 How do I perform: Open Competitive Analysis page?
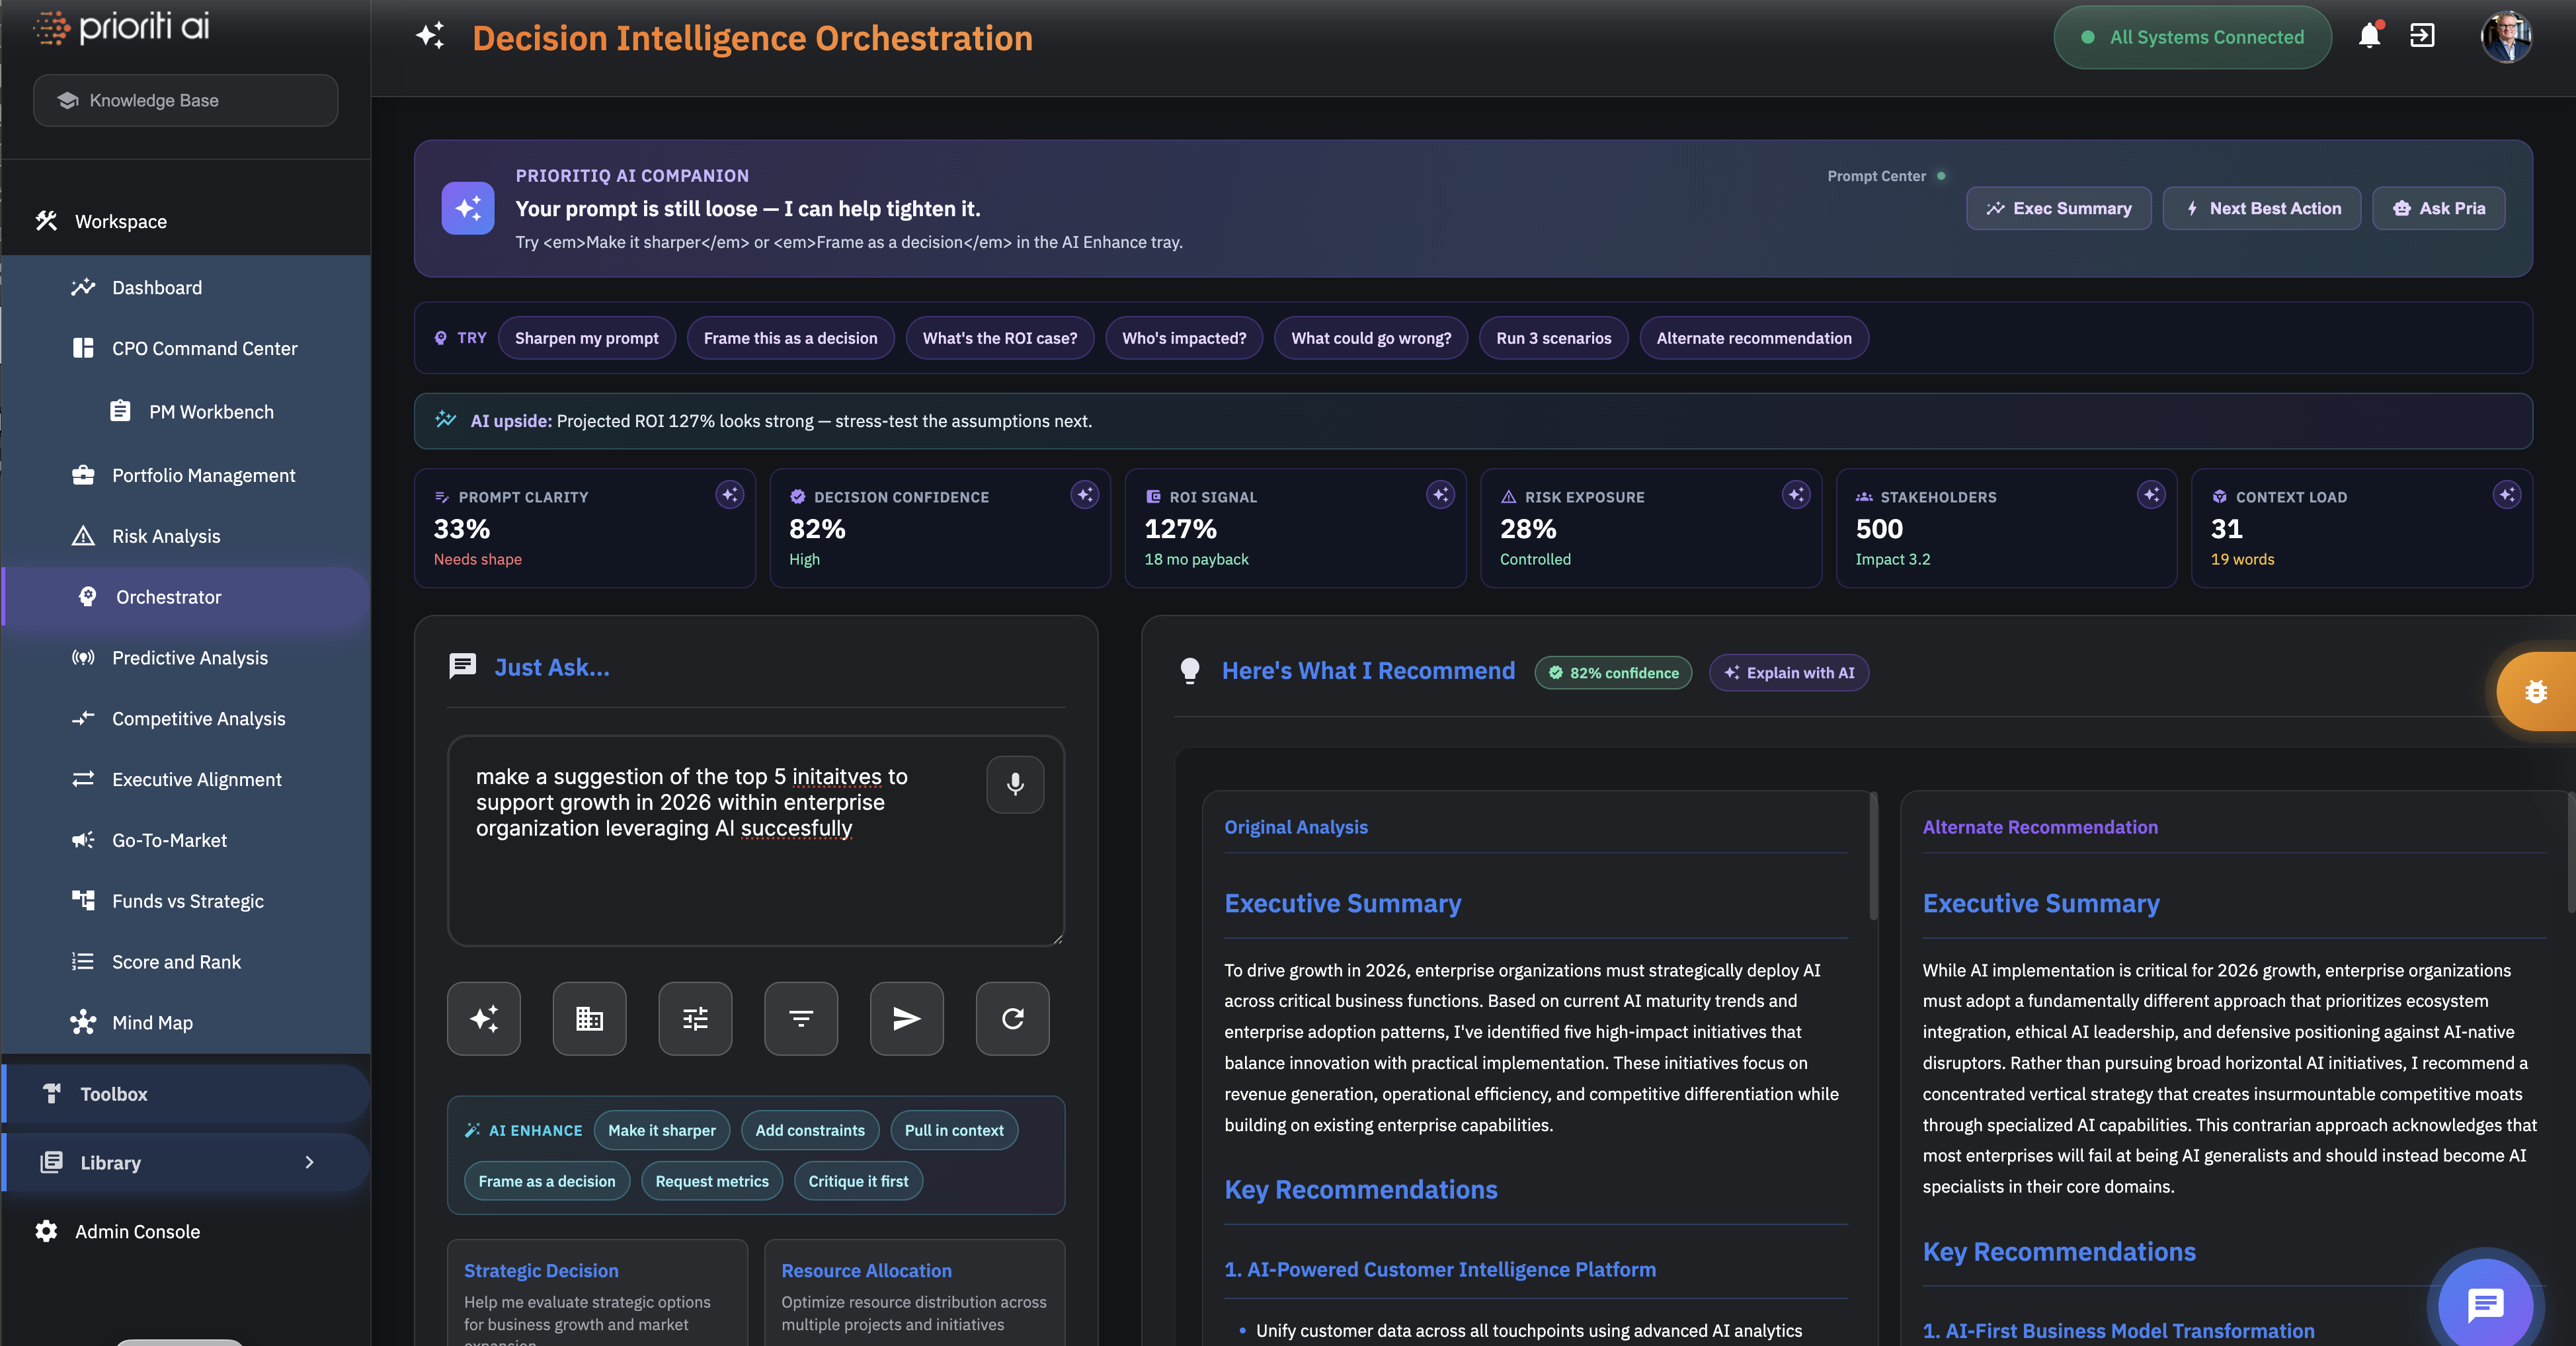tap(186, 719)
